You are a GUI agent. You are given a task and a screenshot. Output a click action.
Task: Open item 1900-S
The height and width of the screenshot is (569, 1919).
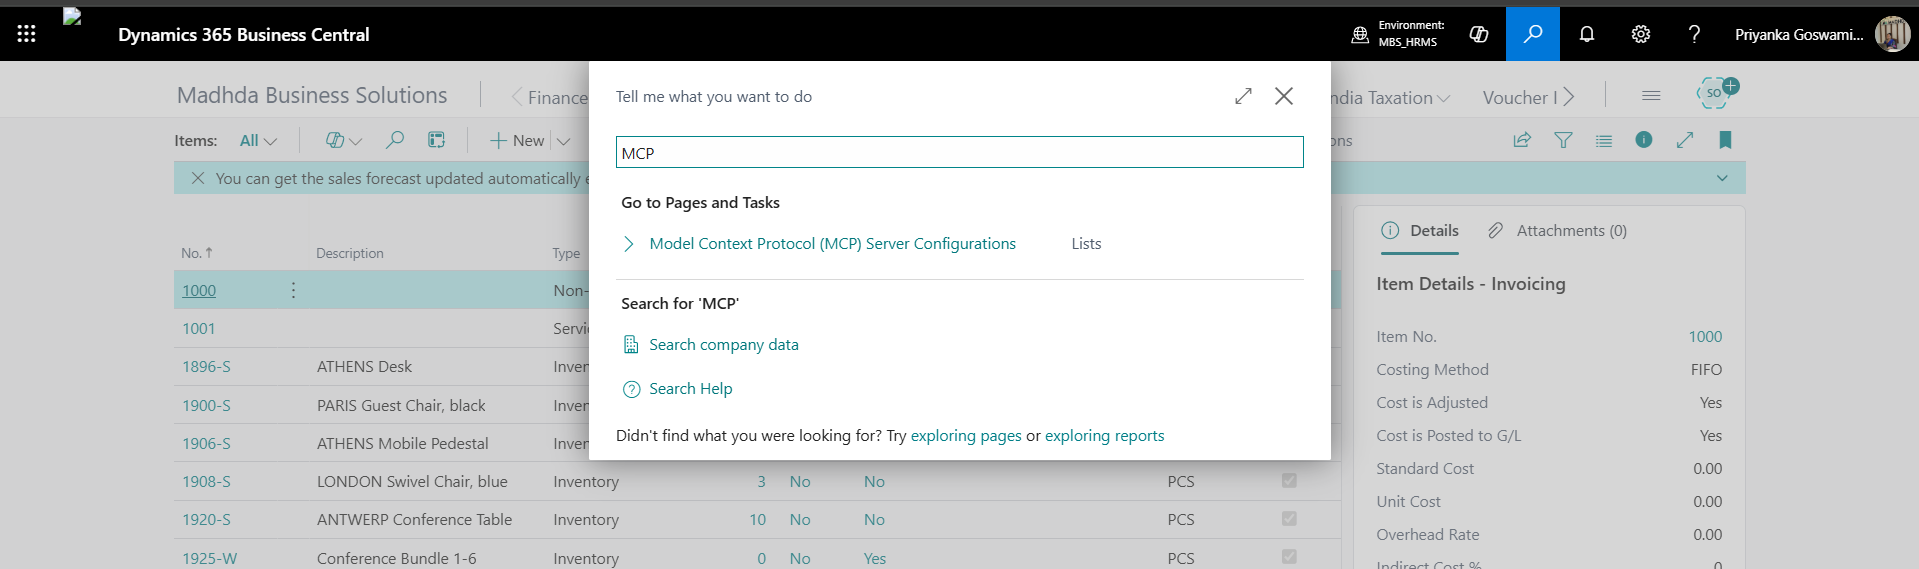click(x=206, y=405)
